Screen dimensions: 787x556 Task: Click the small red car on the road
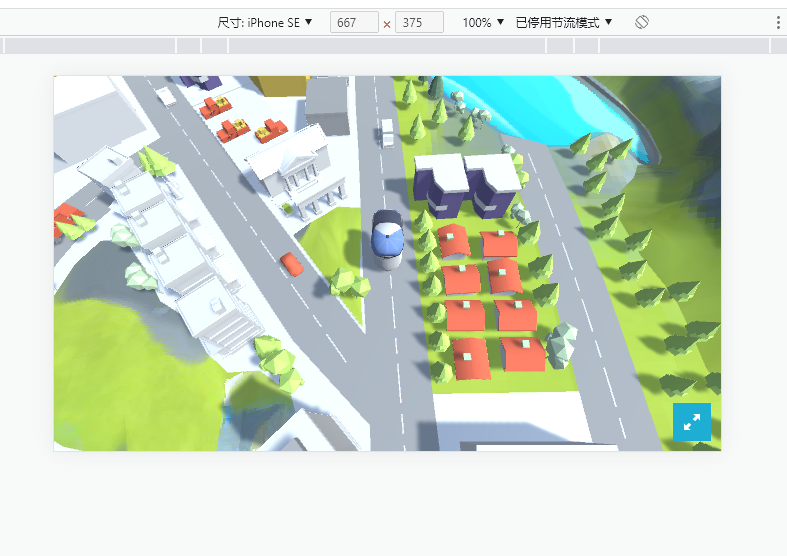click(292, 264)
